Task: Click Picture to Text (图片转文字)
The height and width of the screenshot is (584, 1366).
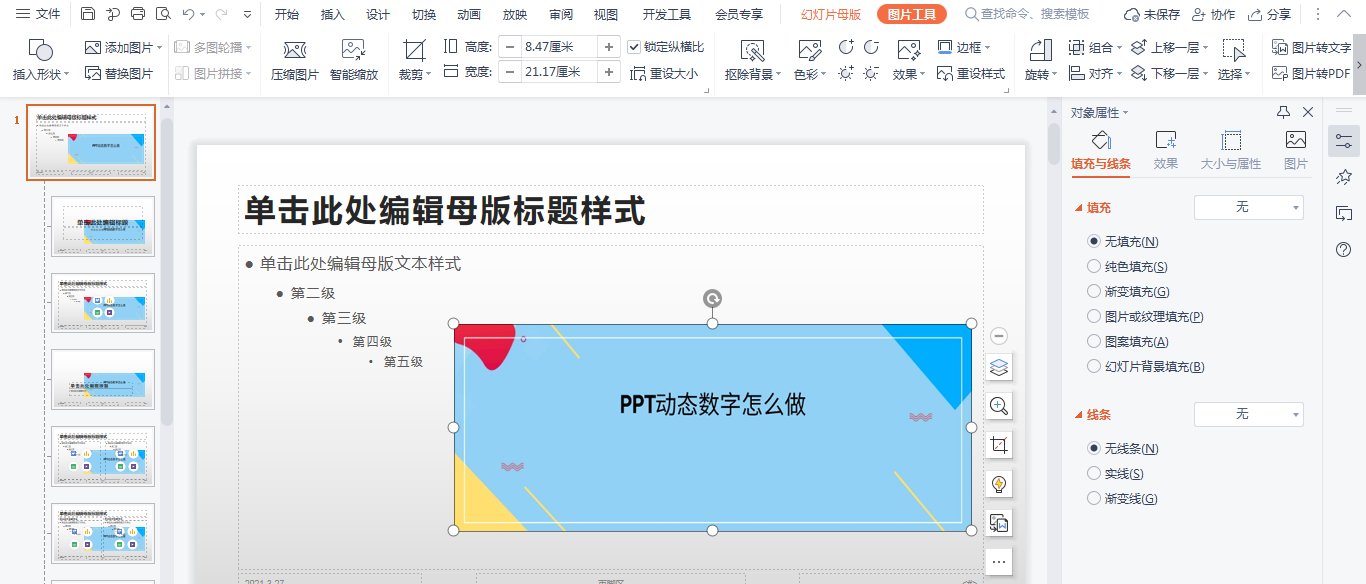Action: 1311,47
